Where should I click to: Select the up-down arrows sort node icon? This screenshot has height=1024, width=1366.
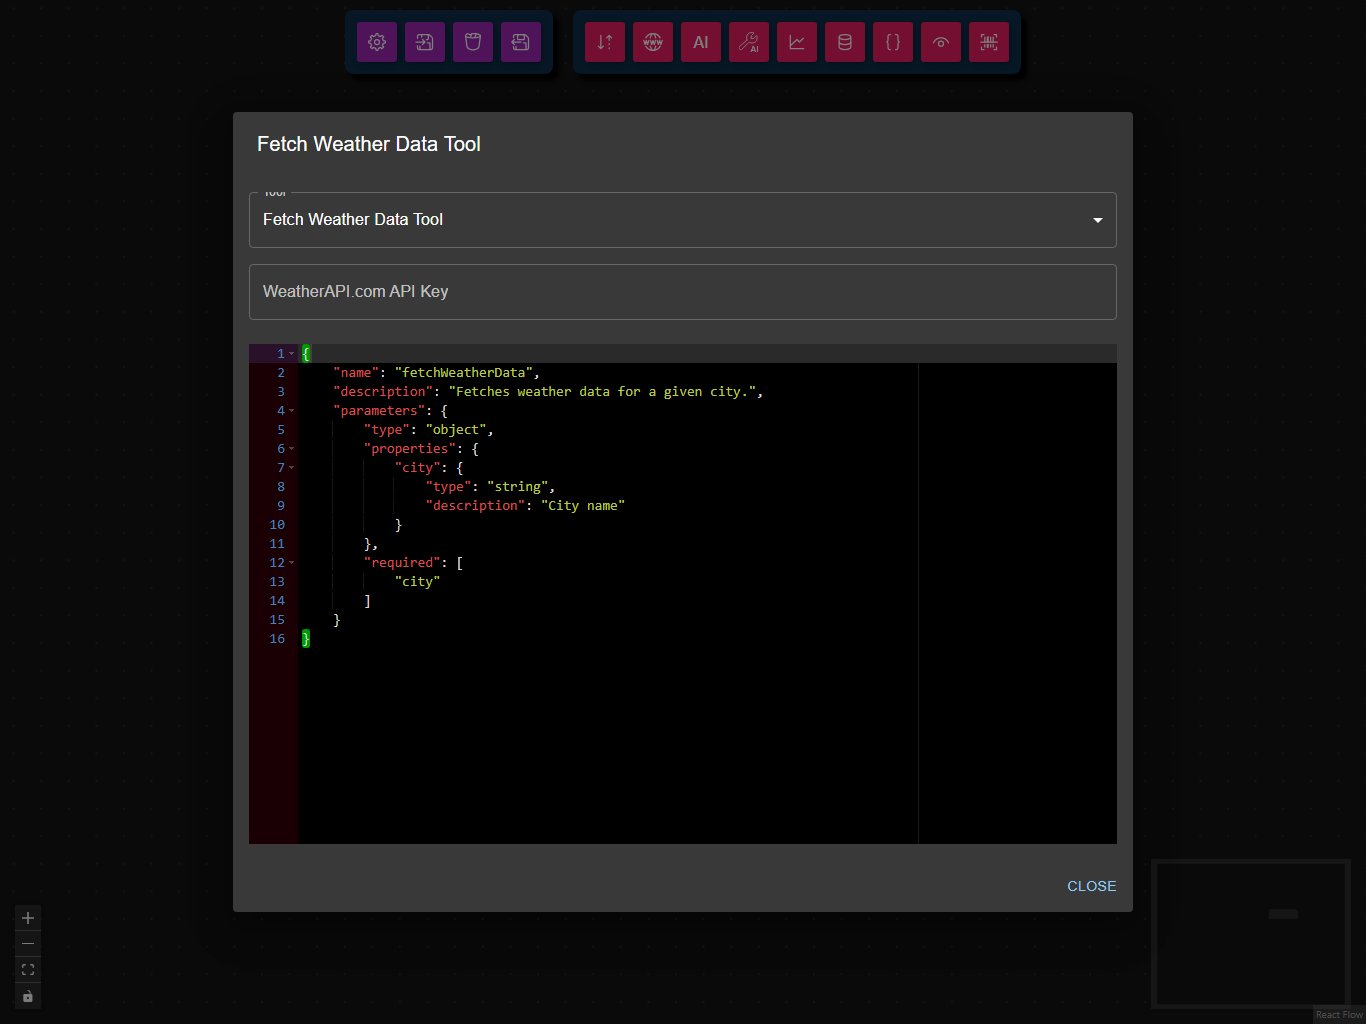(605, 42)
